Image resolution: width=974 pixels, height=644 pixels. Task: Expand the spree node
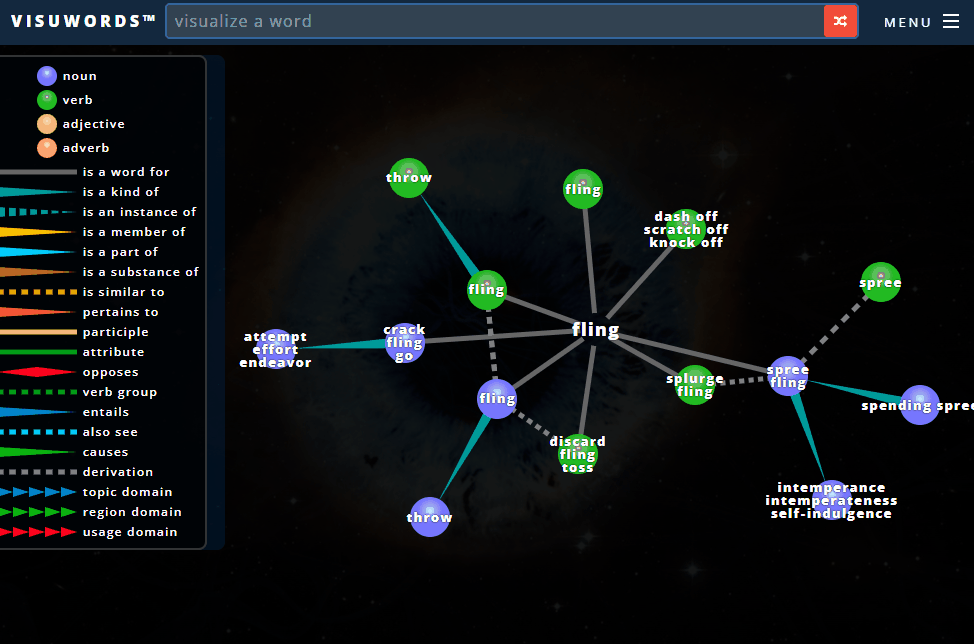tap(880, 282)
